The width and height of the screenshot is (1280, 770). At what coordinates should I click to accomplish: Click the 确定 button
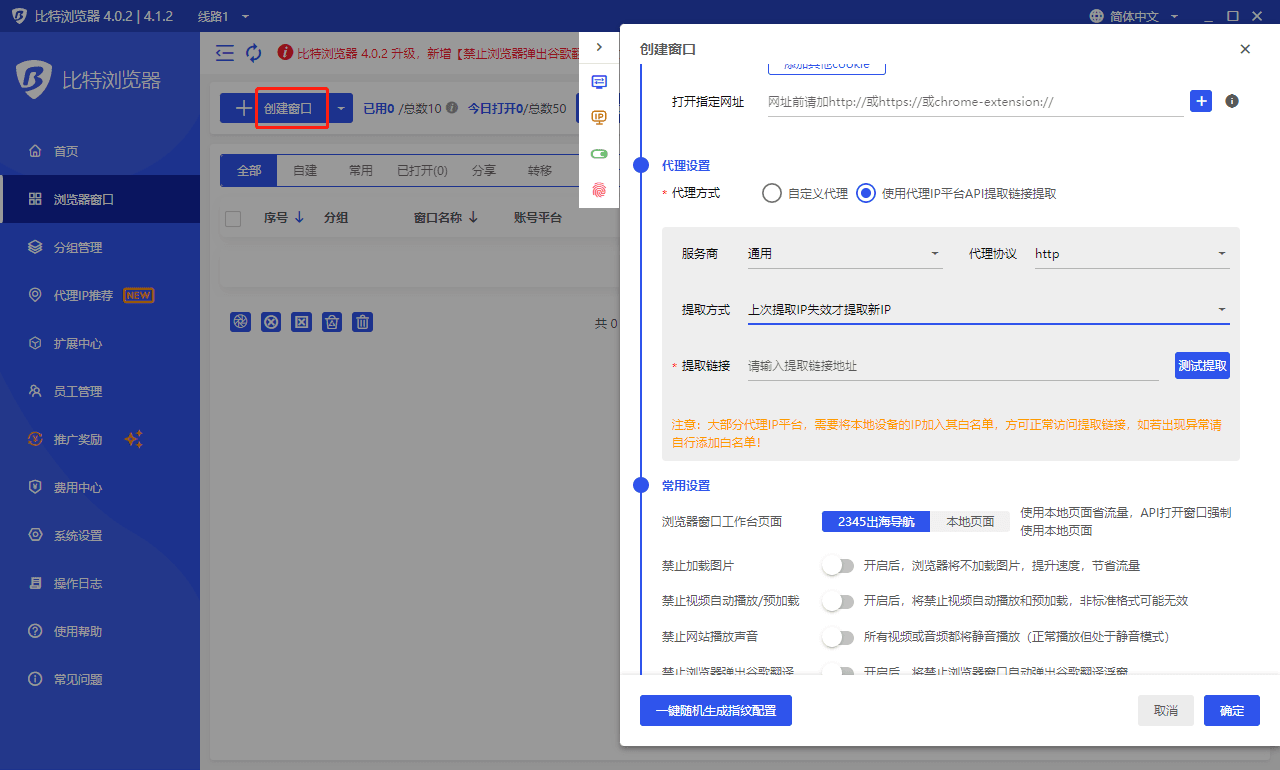tap(1232, 710)
